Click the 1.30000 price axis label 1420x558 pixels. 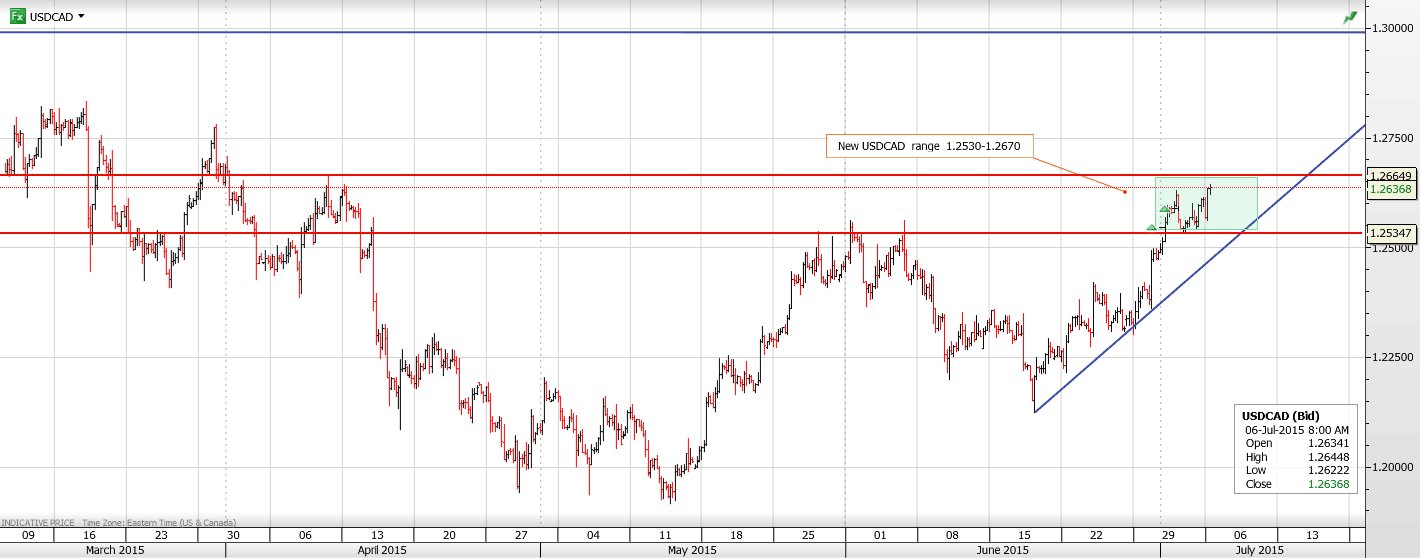(1392, 29)
